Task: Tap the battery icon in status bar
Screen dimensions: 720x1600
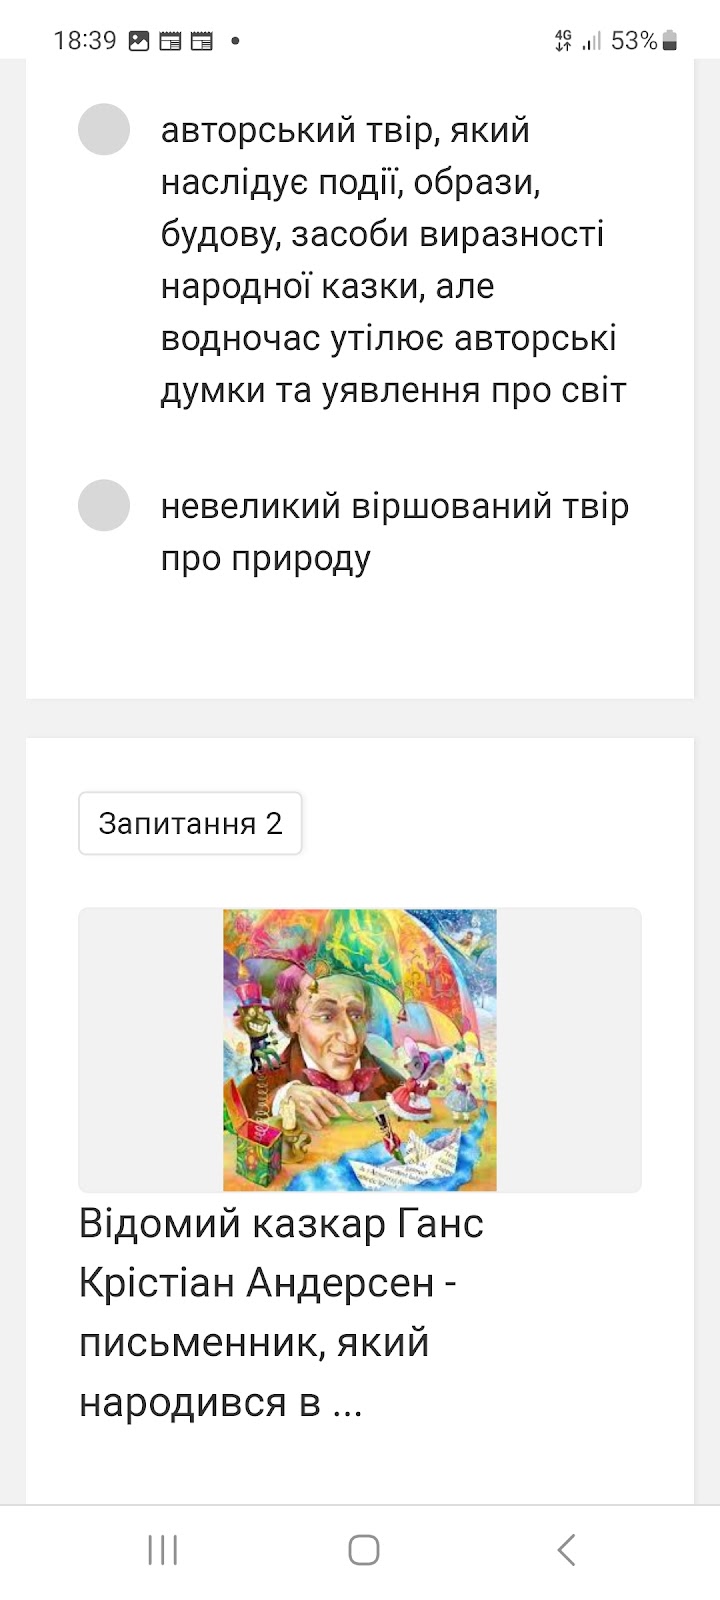Action: coord(670,41)
